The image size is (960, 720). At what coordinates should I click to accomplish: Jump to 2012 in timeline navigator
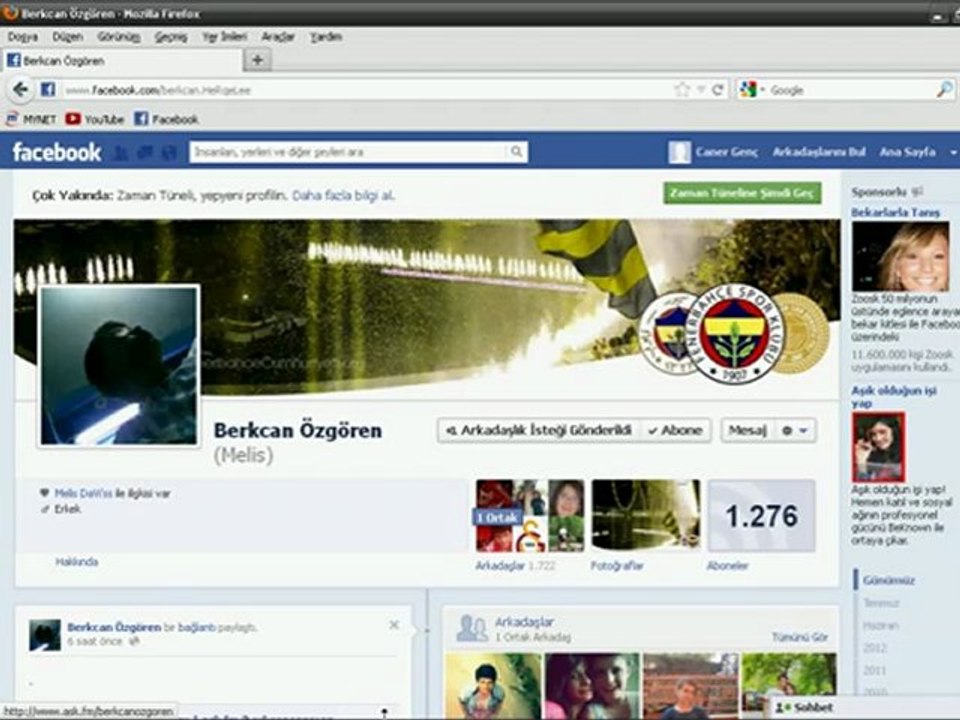875,648
